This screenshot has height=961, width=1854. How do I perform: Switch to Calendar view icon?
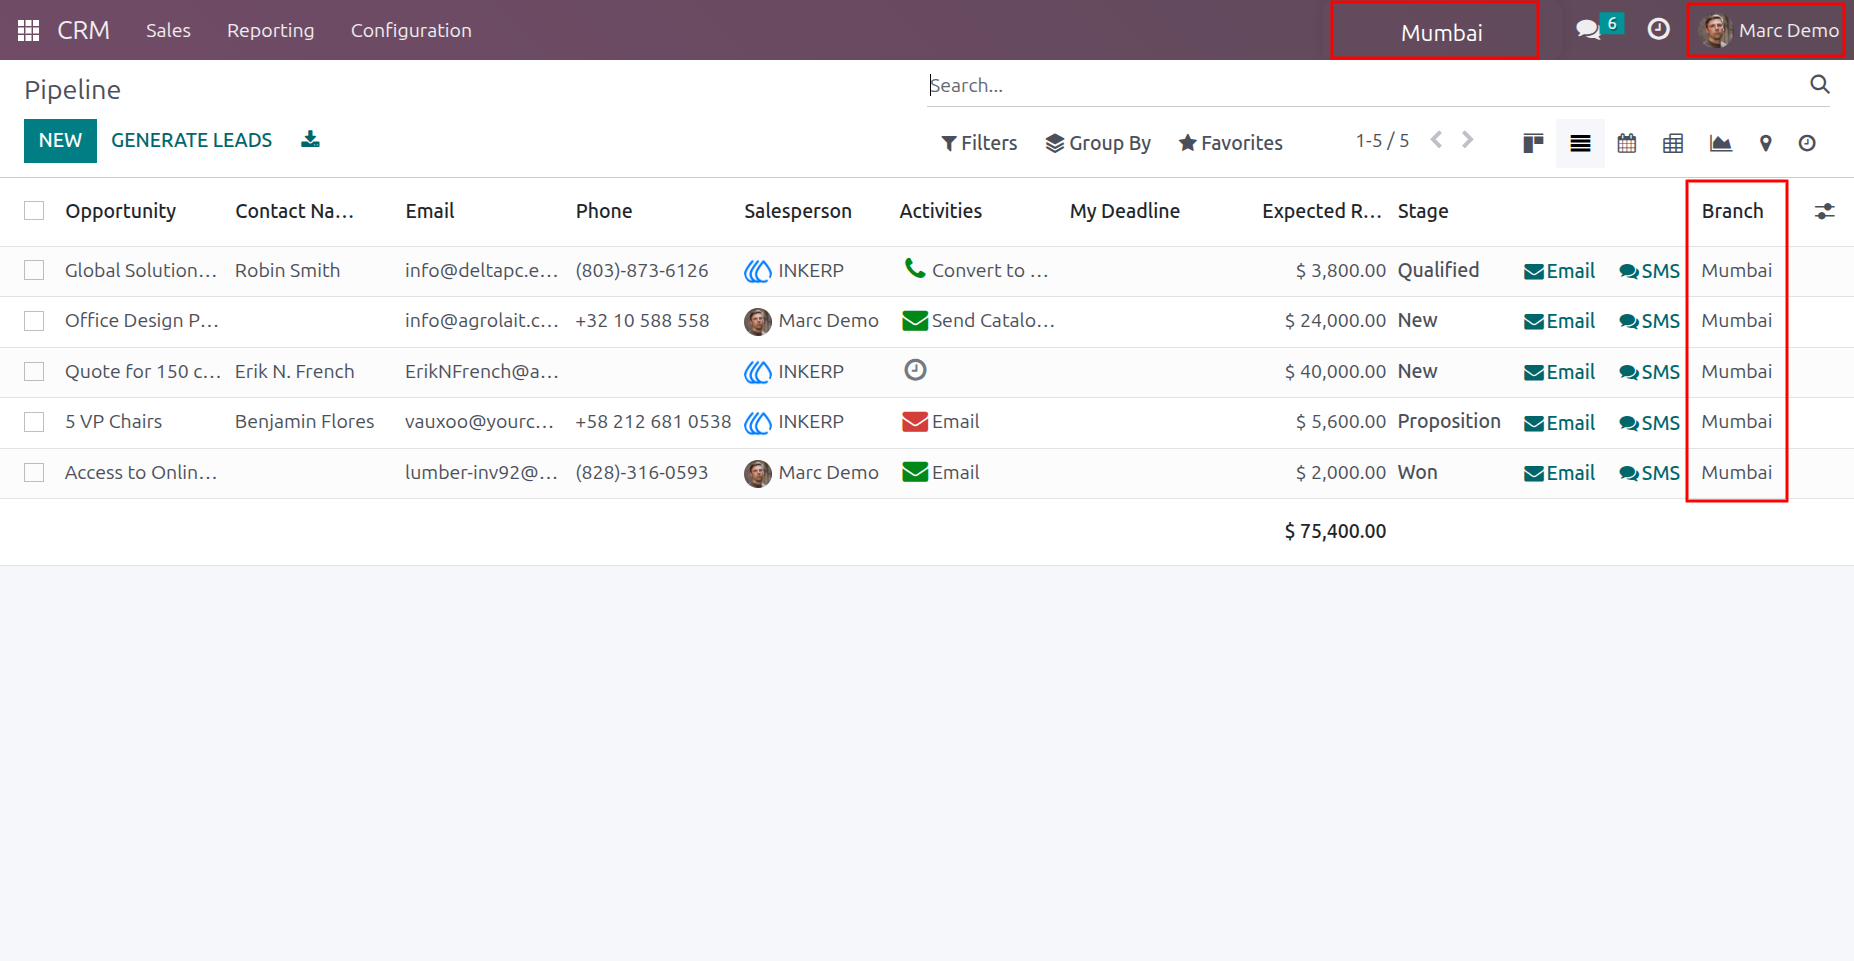(1627, 143)
